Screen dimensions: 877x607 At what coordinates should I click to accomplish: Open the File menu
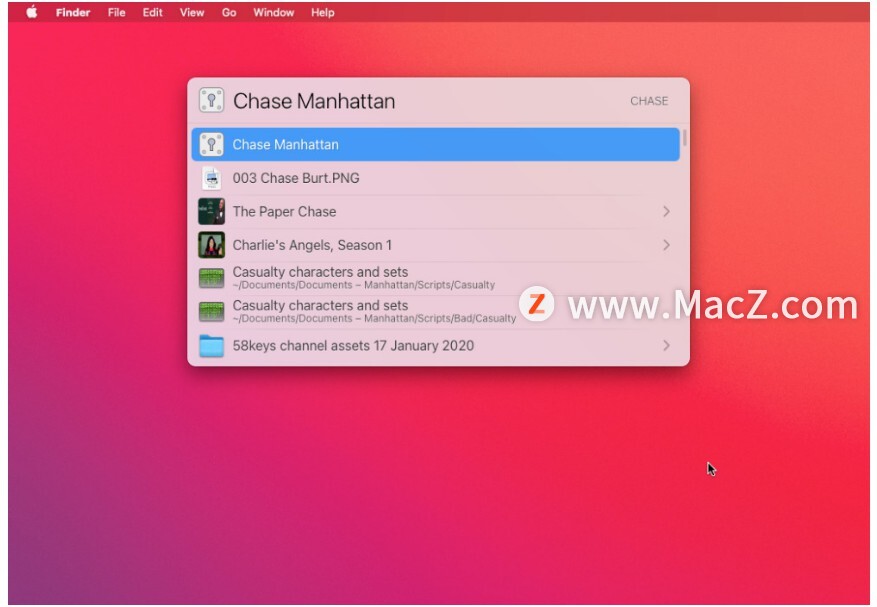pyautogui.click(x=116, y=12)
